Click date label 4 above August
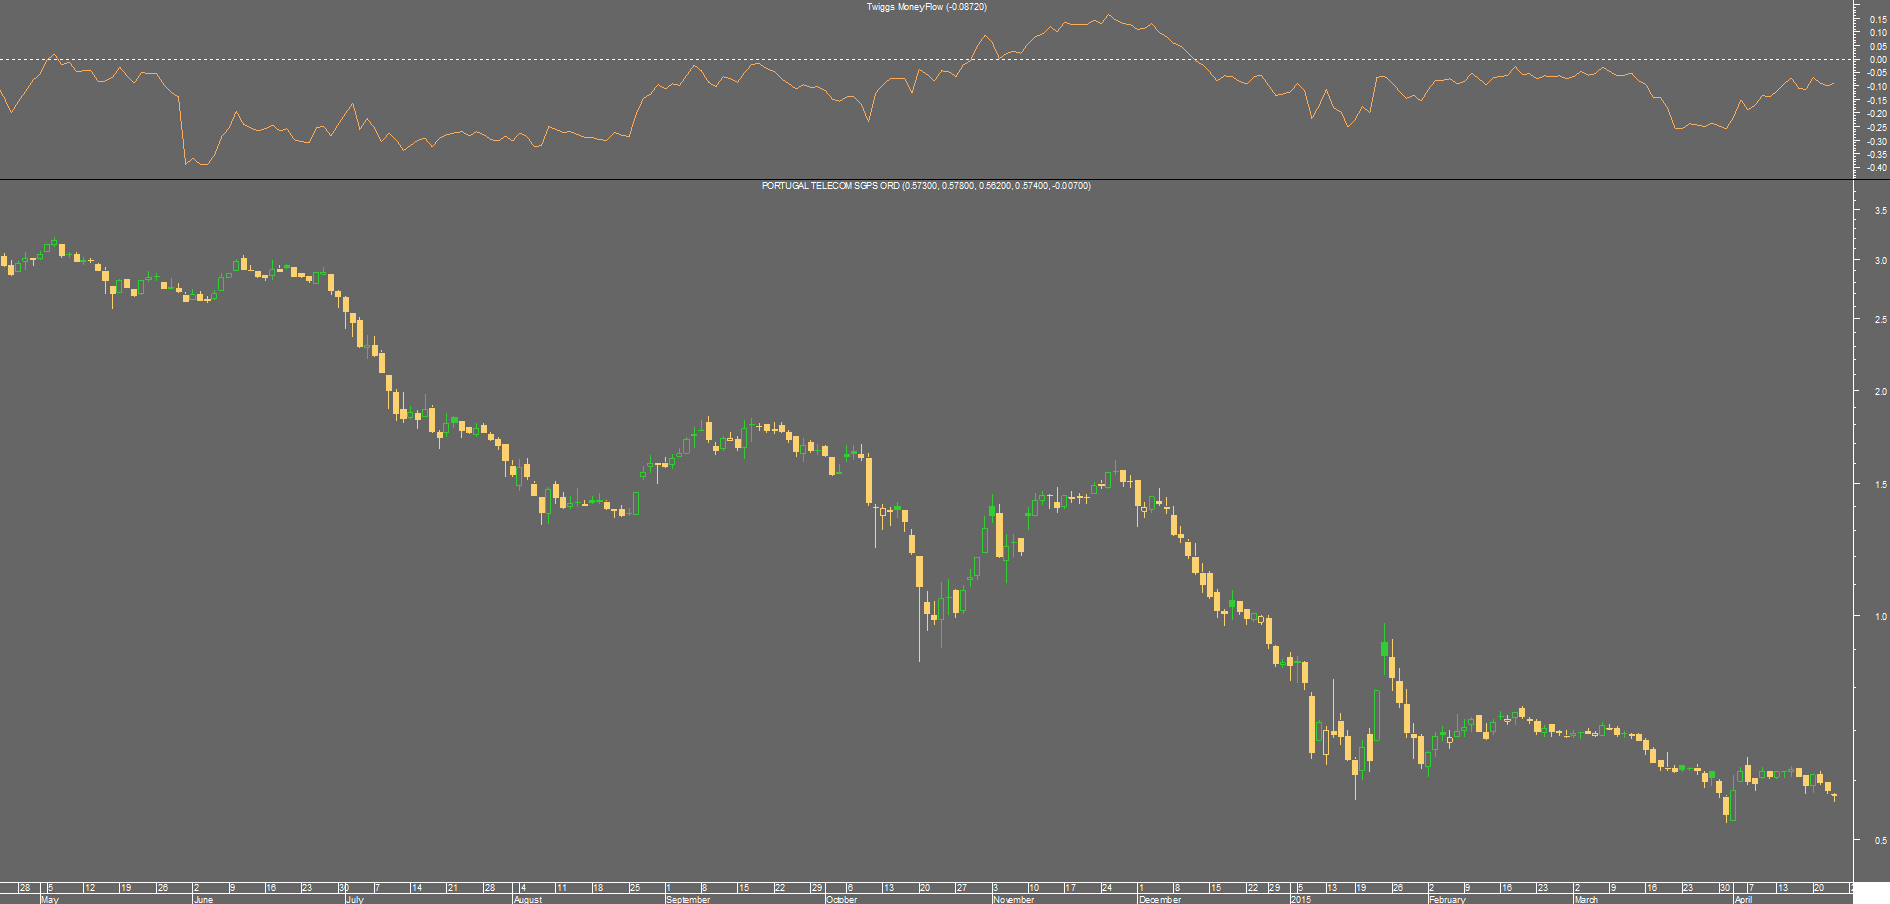Screen dimensions: 1890x904 (524, 888)
